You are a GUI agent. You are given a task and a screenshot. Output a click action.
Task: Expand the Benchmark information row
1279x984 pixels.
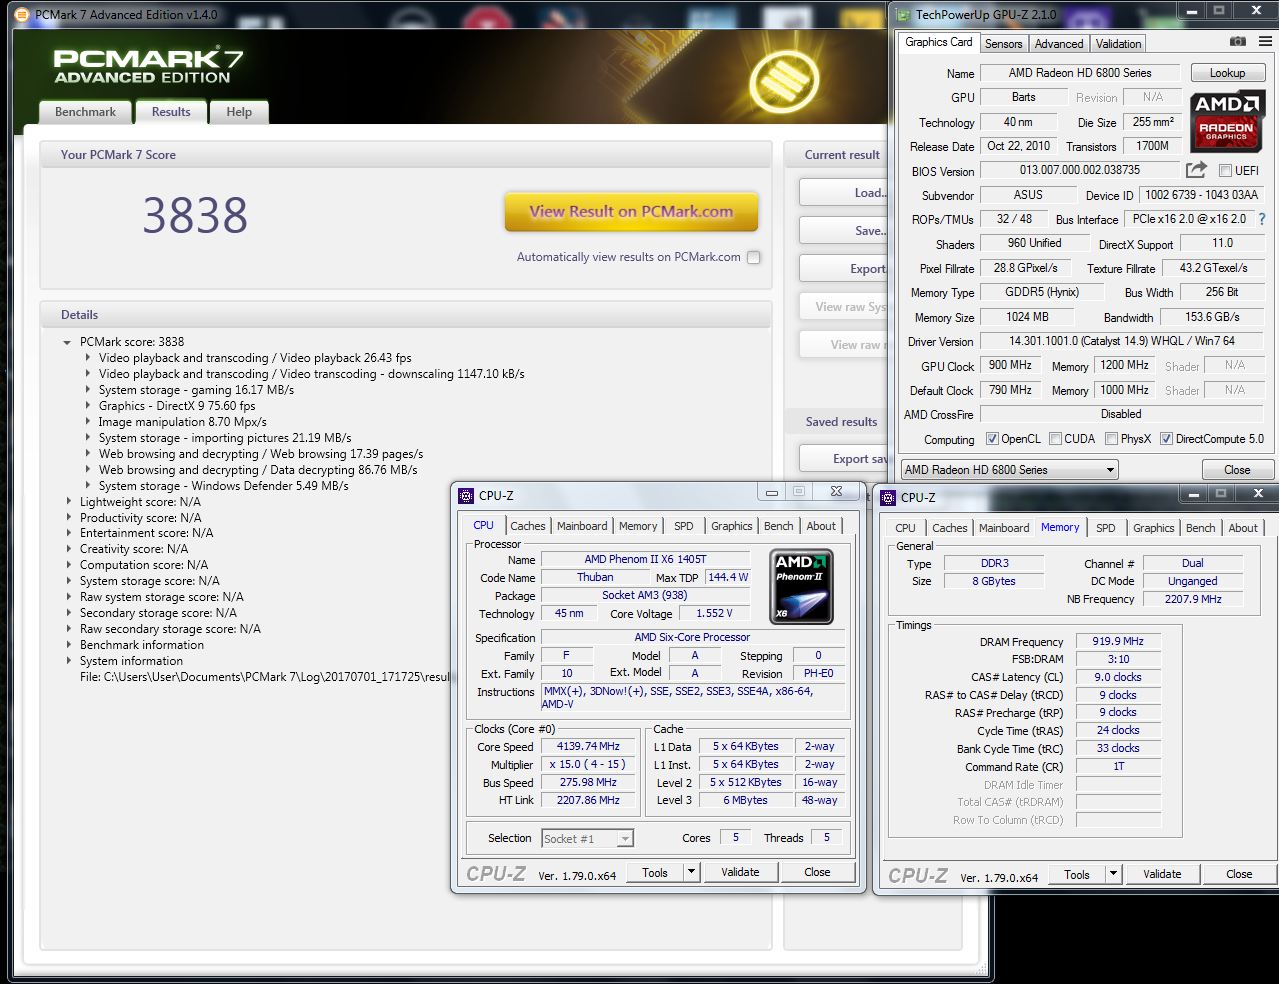(x=69, y=645)
